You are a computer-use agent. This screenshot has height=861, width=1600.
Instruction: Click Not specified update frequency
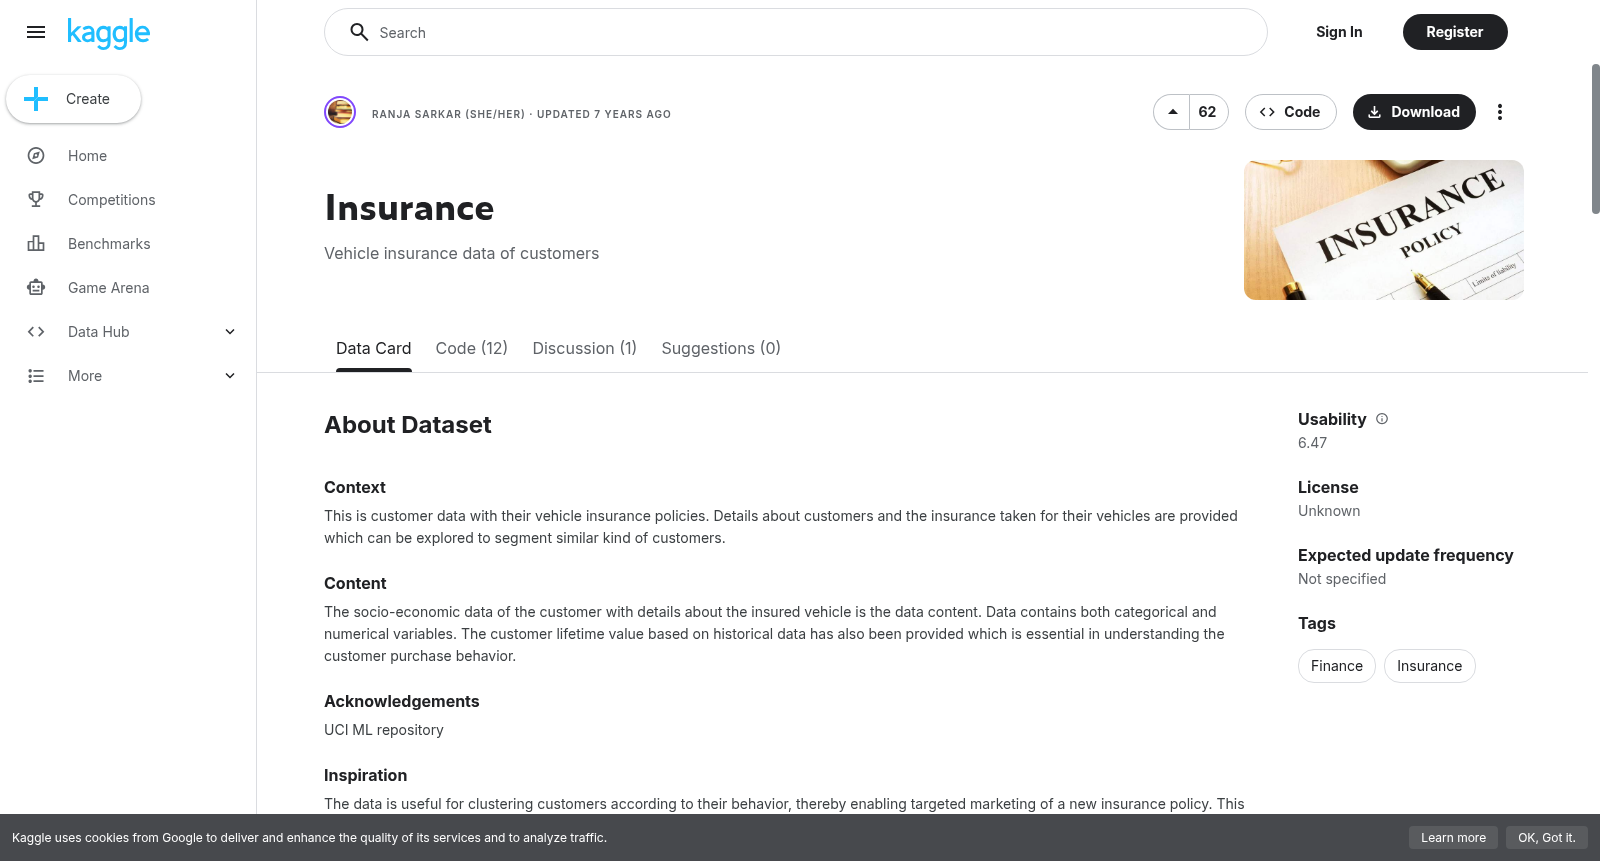pos(1342,579)
